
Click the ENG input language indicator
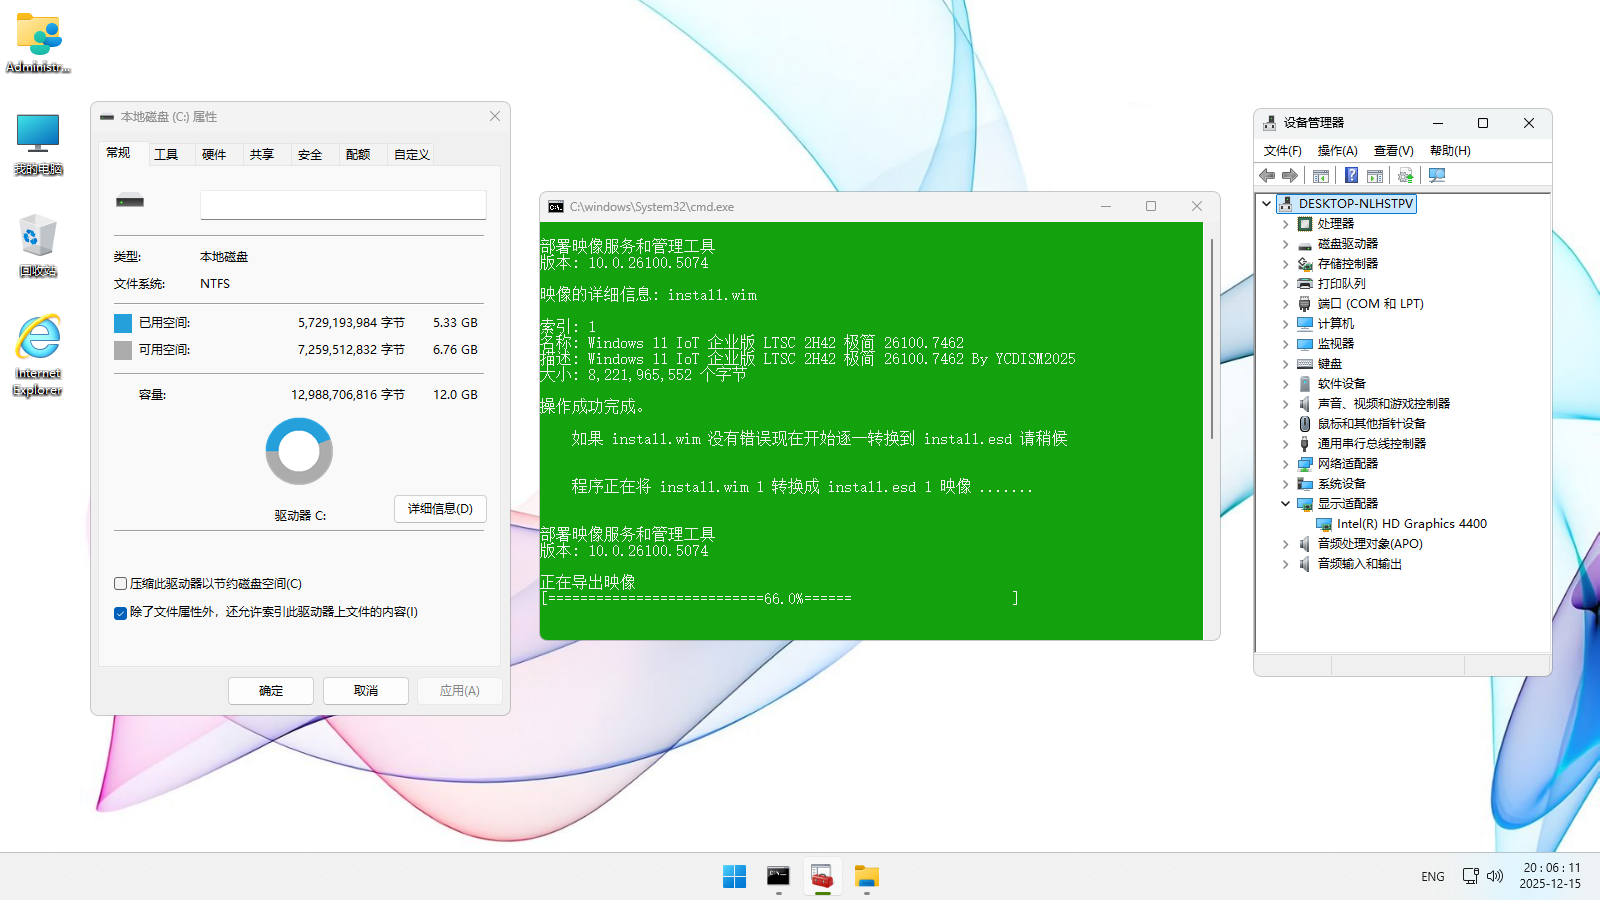coord(1433,877)
